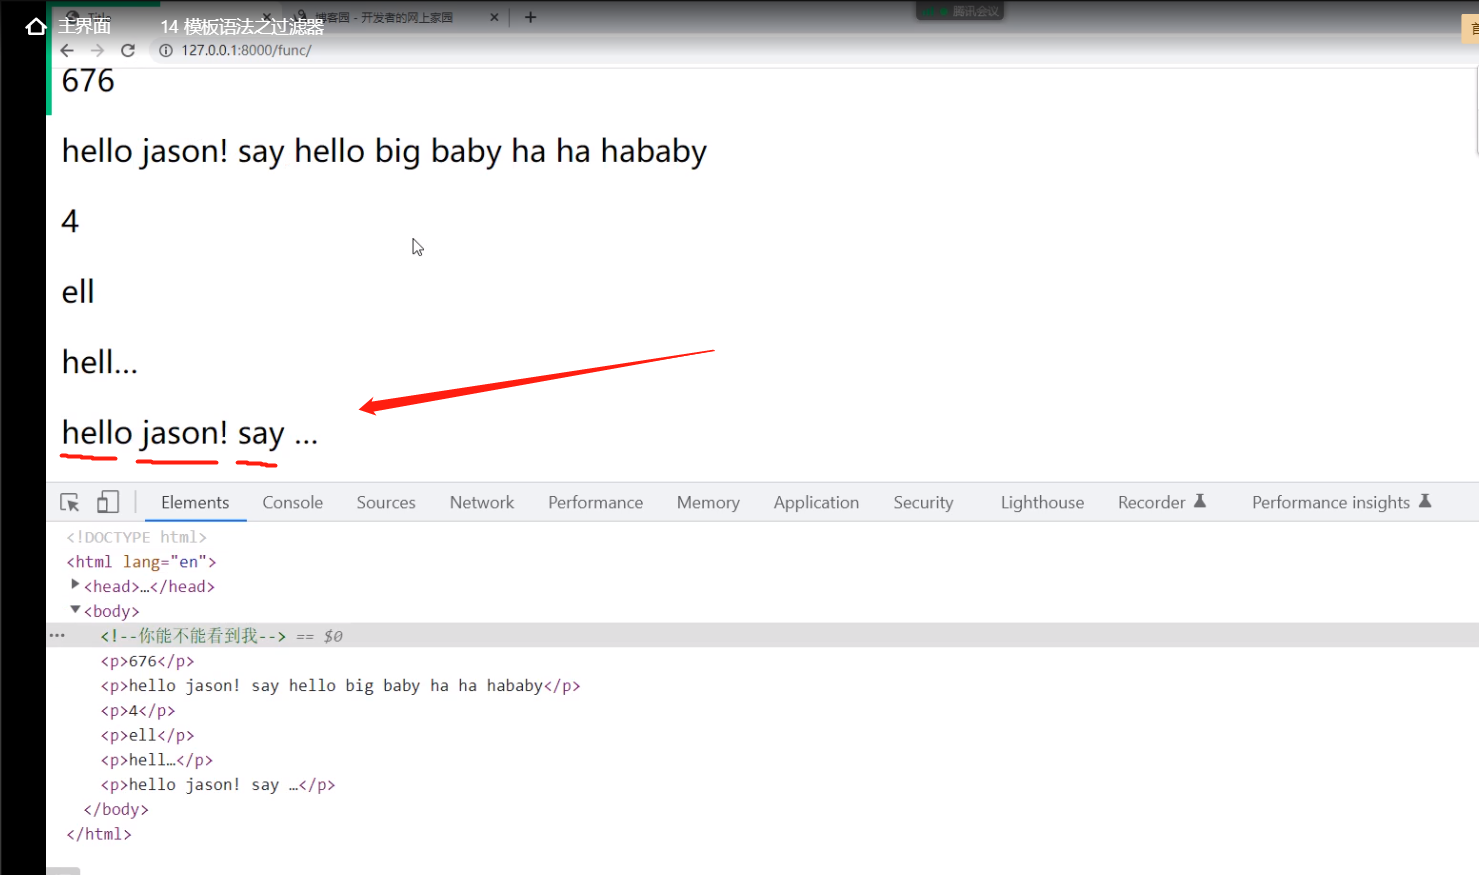
Task: Click the page text "676"
Action: [88, 81]
